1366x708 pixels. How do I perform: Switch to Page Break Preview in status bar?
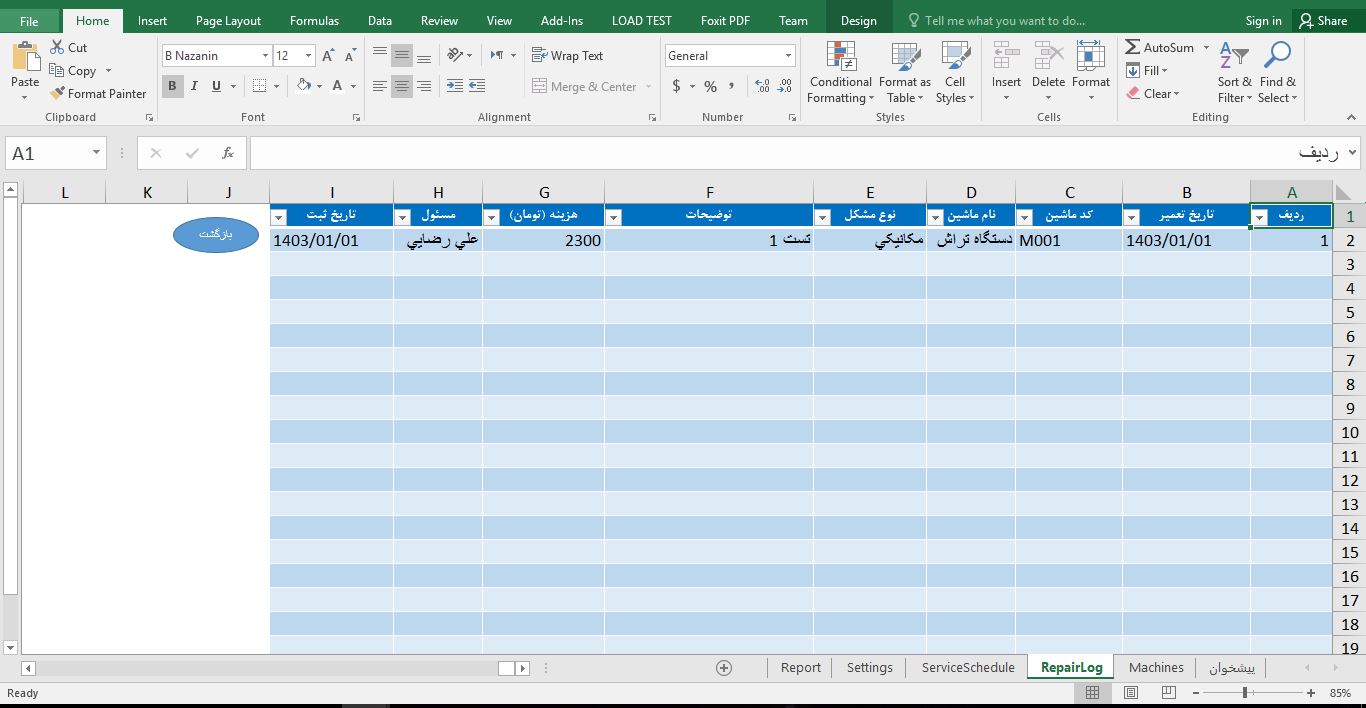tap(1169, 693)
